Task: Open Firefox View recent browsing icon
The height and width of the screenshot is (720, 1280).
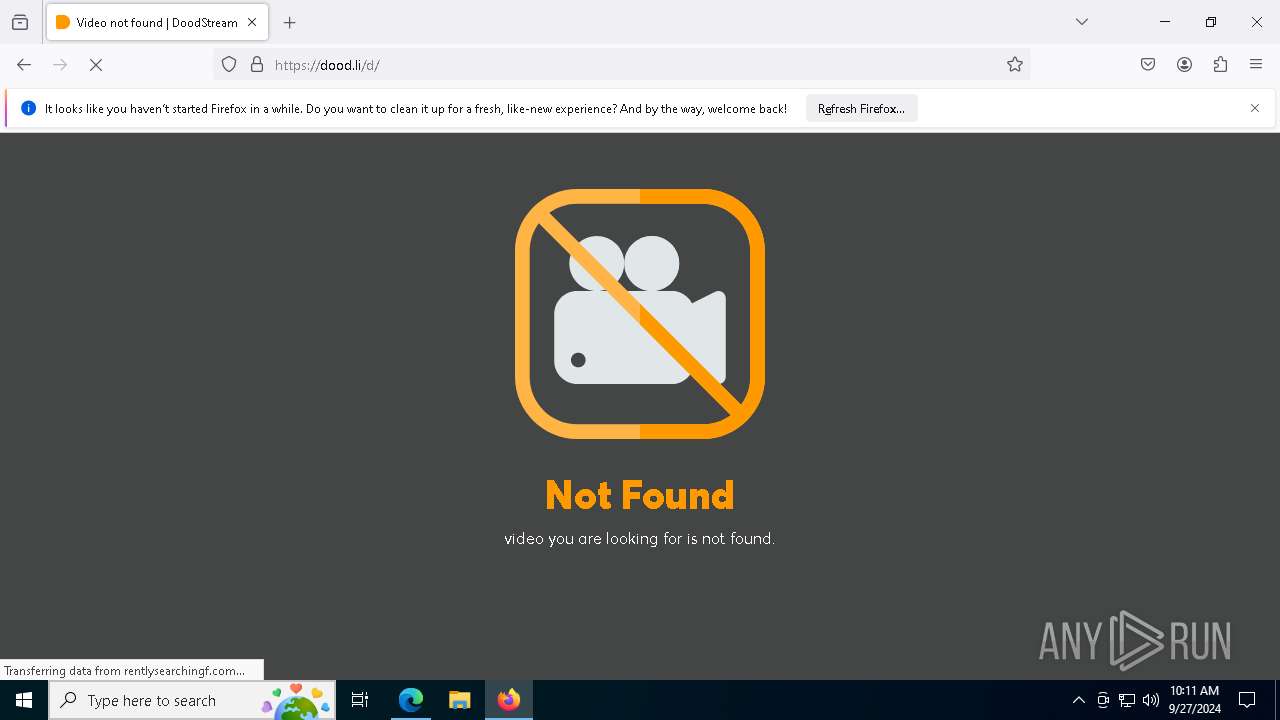Action: tap(20, 22)
